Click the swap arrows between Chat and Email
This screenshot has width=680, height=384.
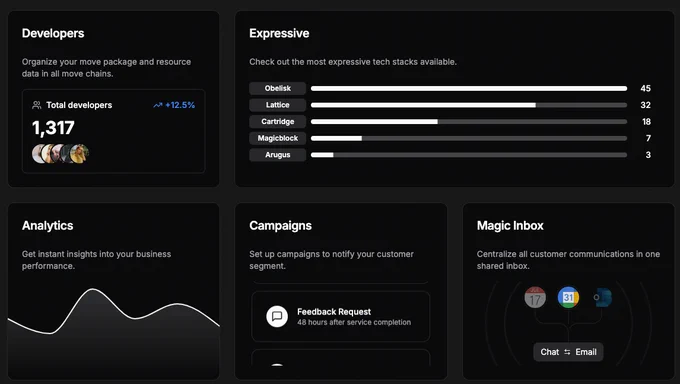pyautogui.click(x=567, y=352)
